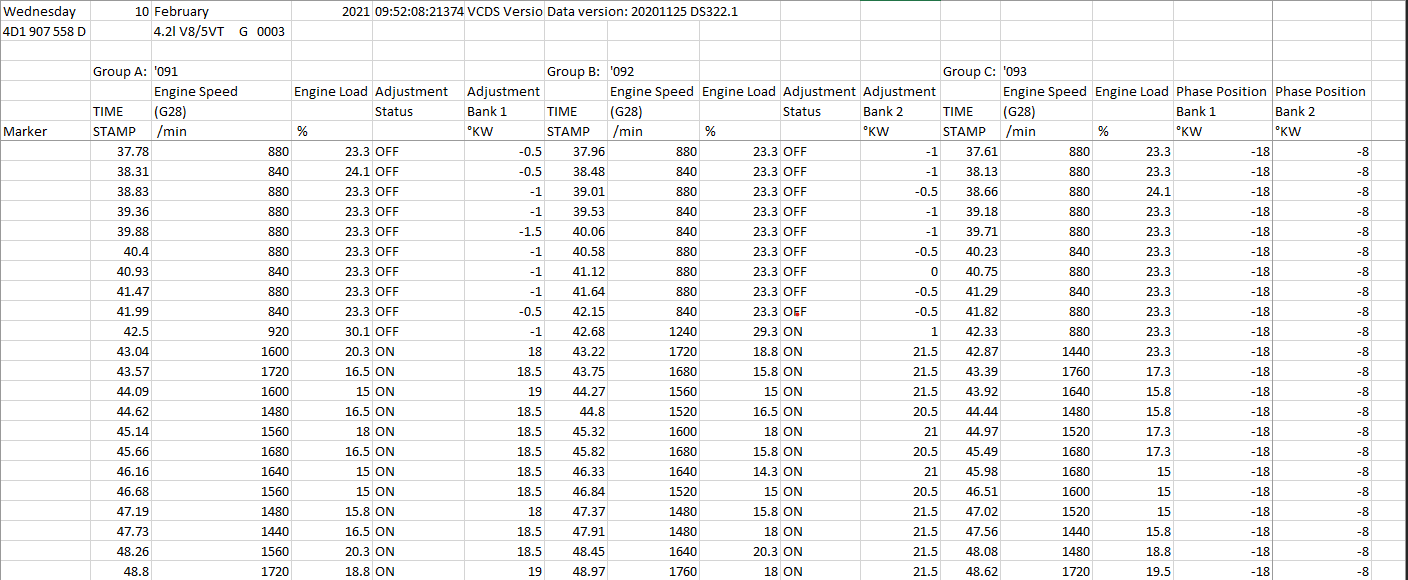Select the Group B: '092 header cell

coord(574,71)
